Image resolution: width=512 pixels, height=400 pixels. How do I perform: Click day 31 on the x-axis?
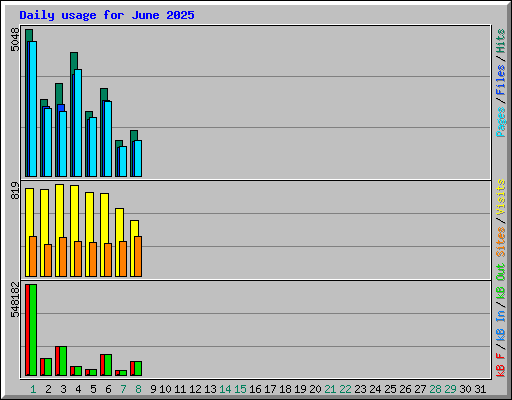[x=480, y=389]
